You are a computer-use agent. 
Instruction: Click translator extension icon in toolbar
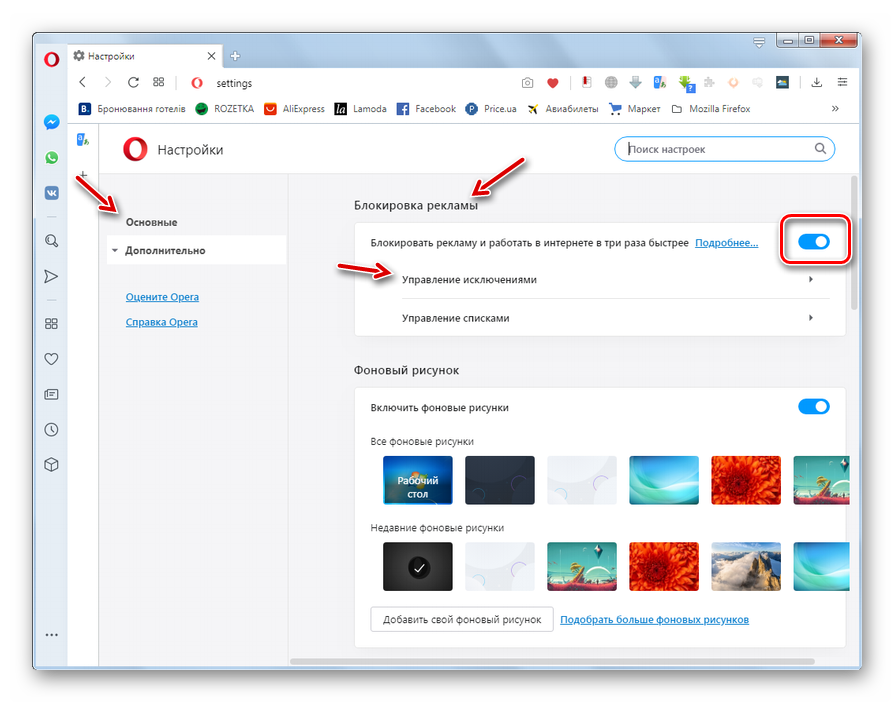660,83
